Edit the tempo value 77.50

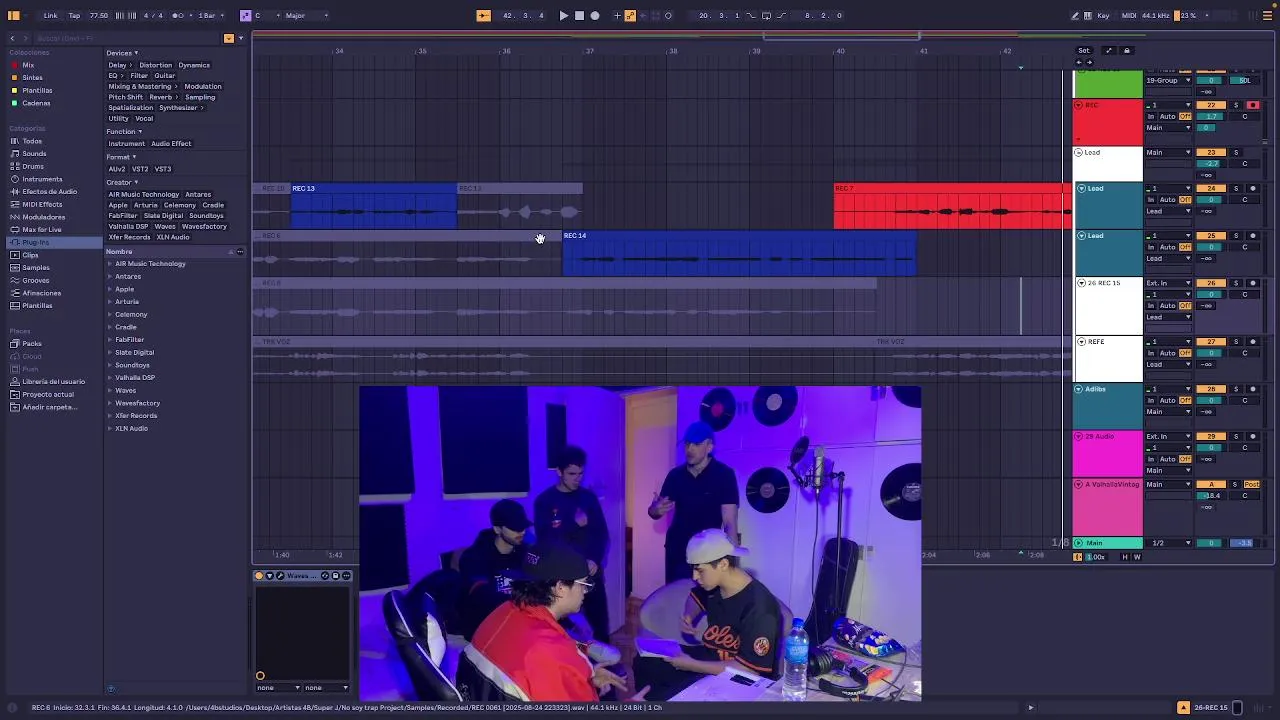(x=99, y=15)
